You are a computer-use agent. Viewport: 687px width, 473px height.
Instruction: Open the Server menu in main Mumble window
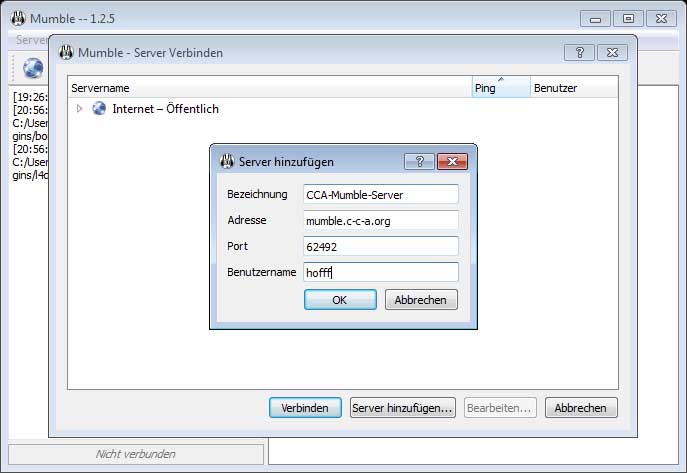(x=31, y=40)
